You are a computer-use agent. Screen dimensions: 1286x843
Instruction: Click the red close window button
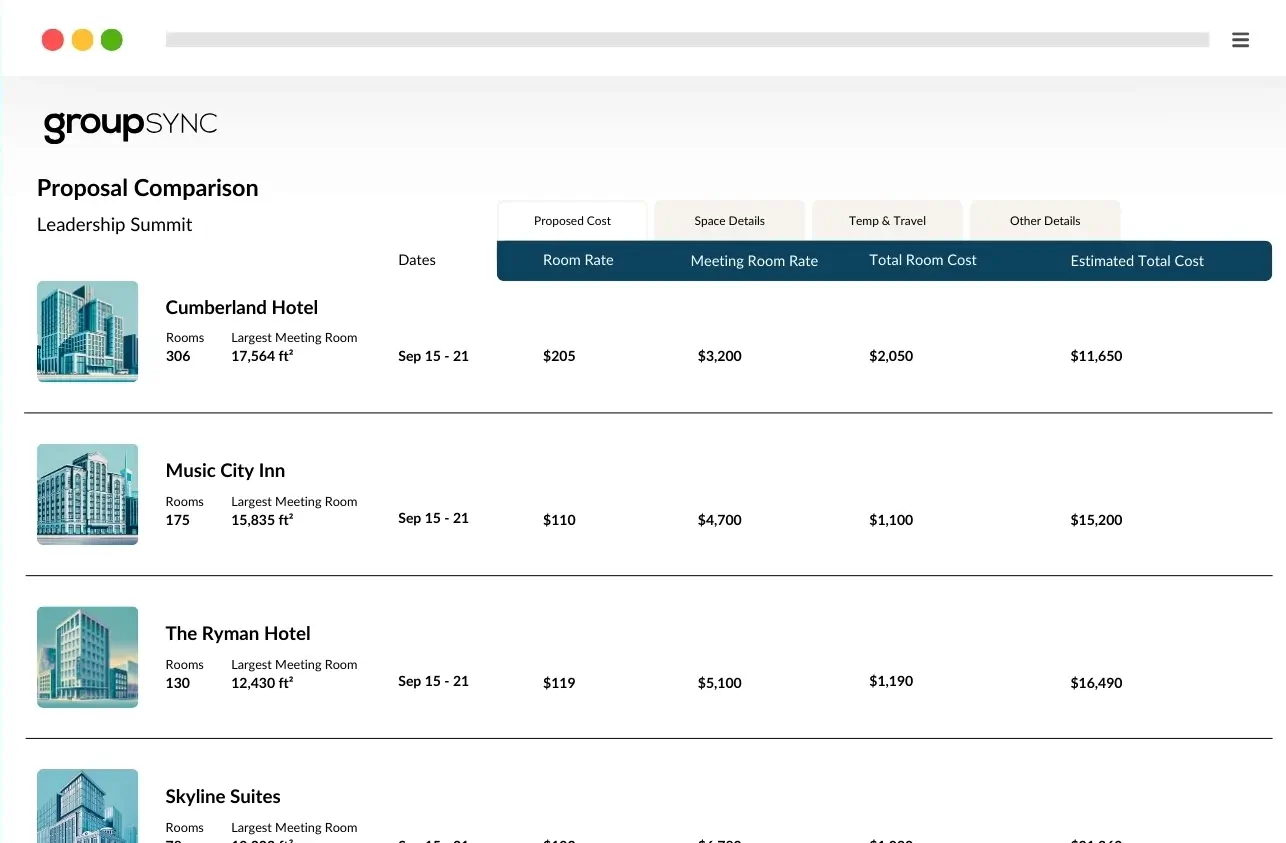tap(53, 40)
